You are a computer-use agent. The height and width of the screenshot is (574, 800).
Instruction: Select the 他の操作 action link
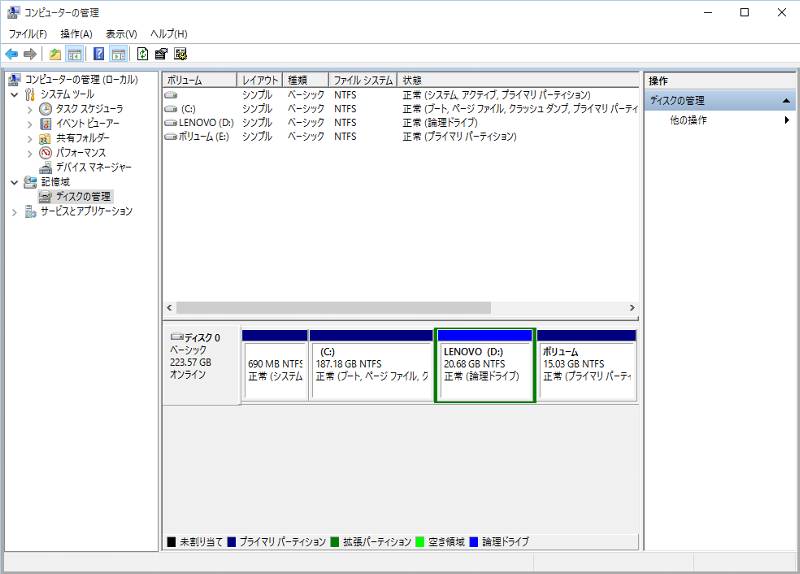688,120
